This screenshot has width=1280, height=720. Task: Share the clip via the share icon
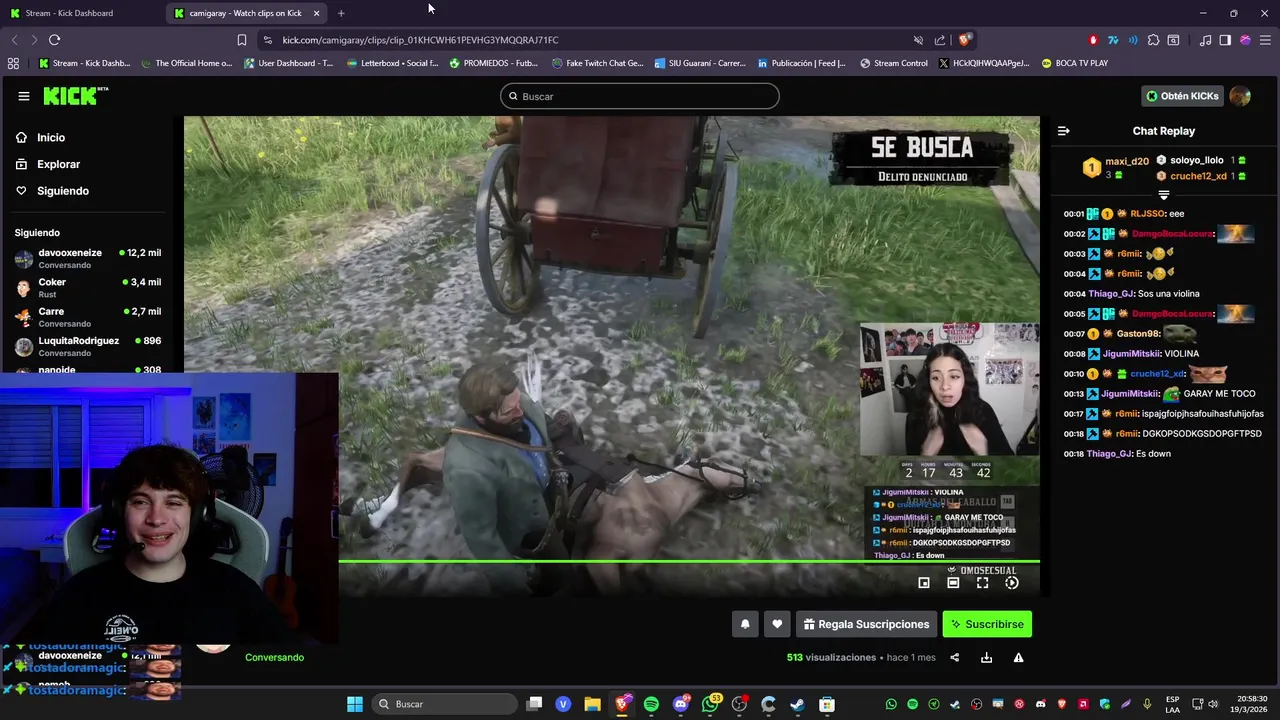(x=954, y=657)
